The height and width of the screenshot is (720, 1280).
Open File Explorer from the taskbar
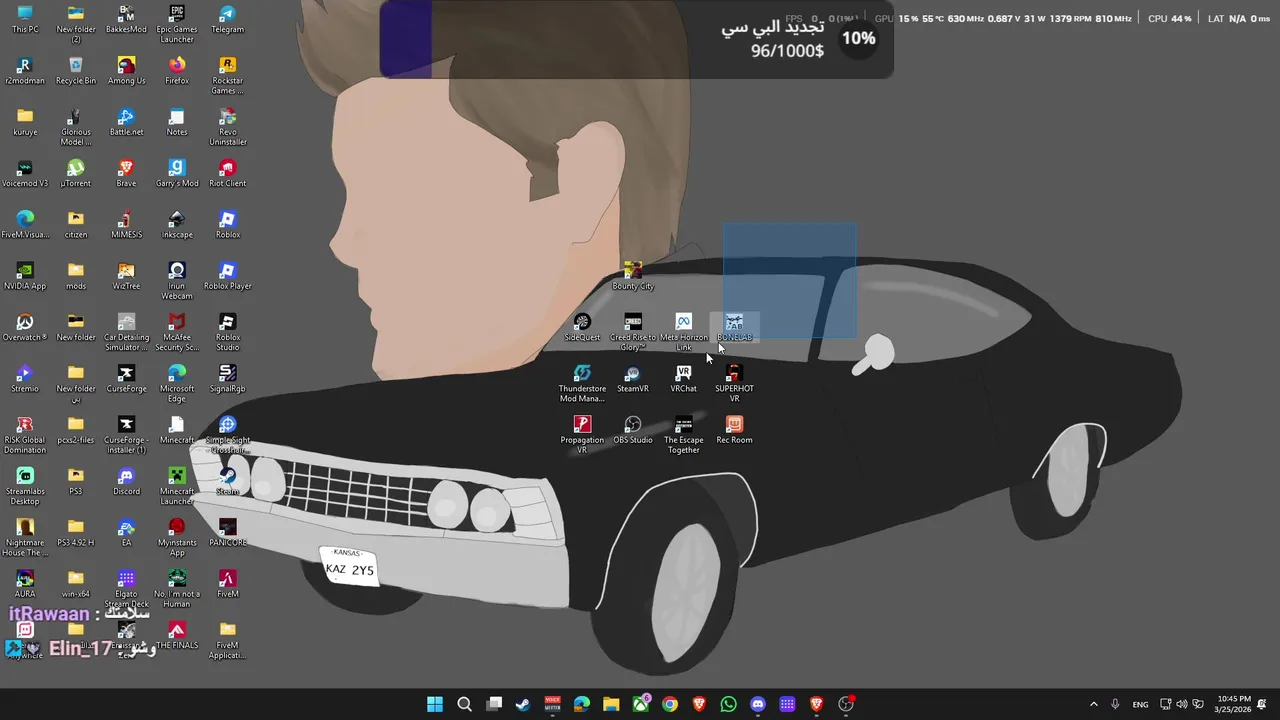[611, 704]
